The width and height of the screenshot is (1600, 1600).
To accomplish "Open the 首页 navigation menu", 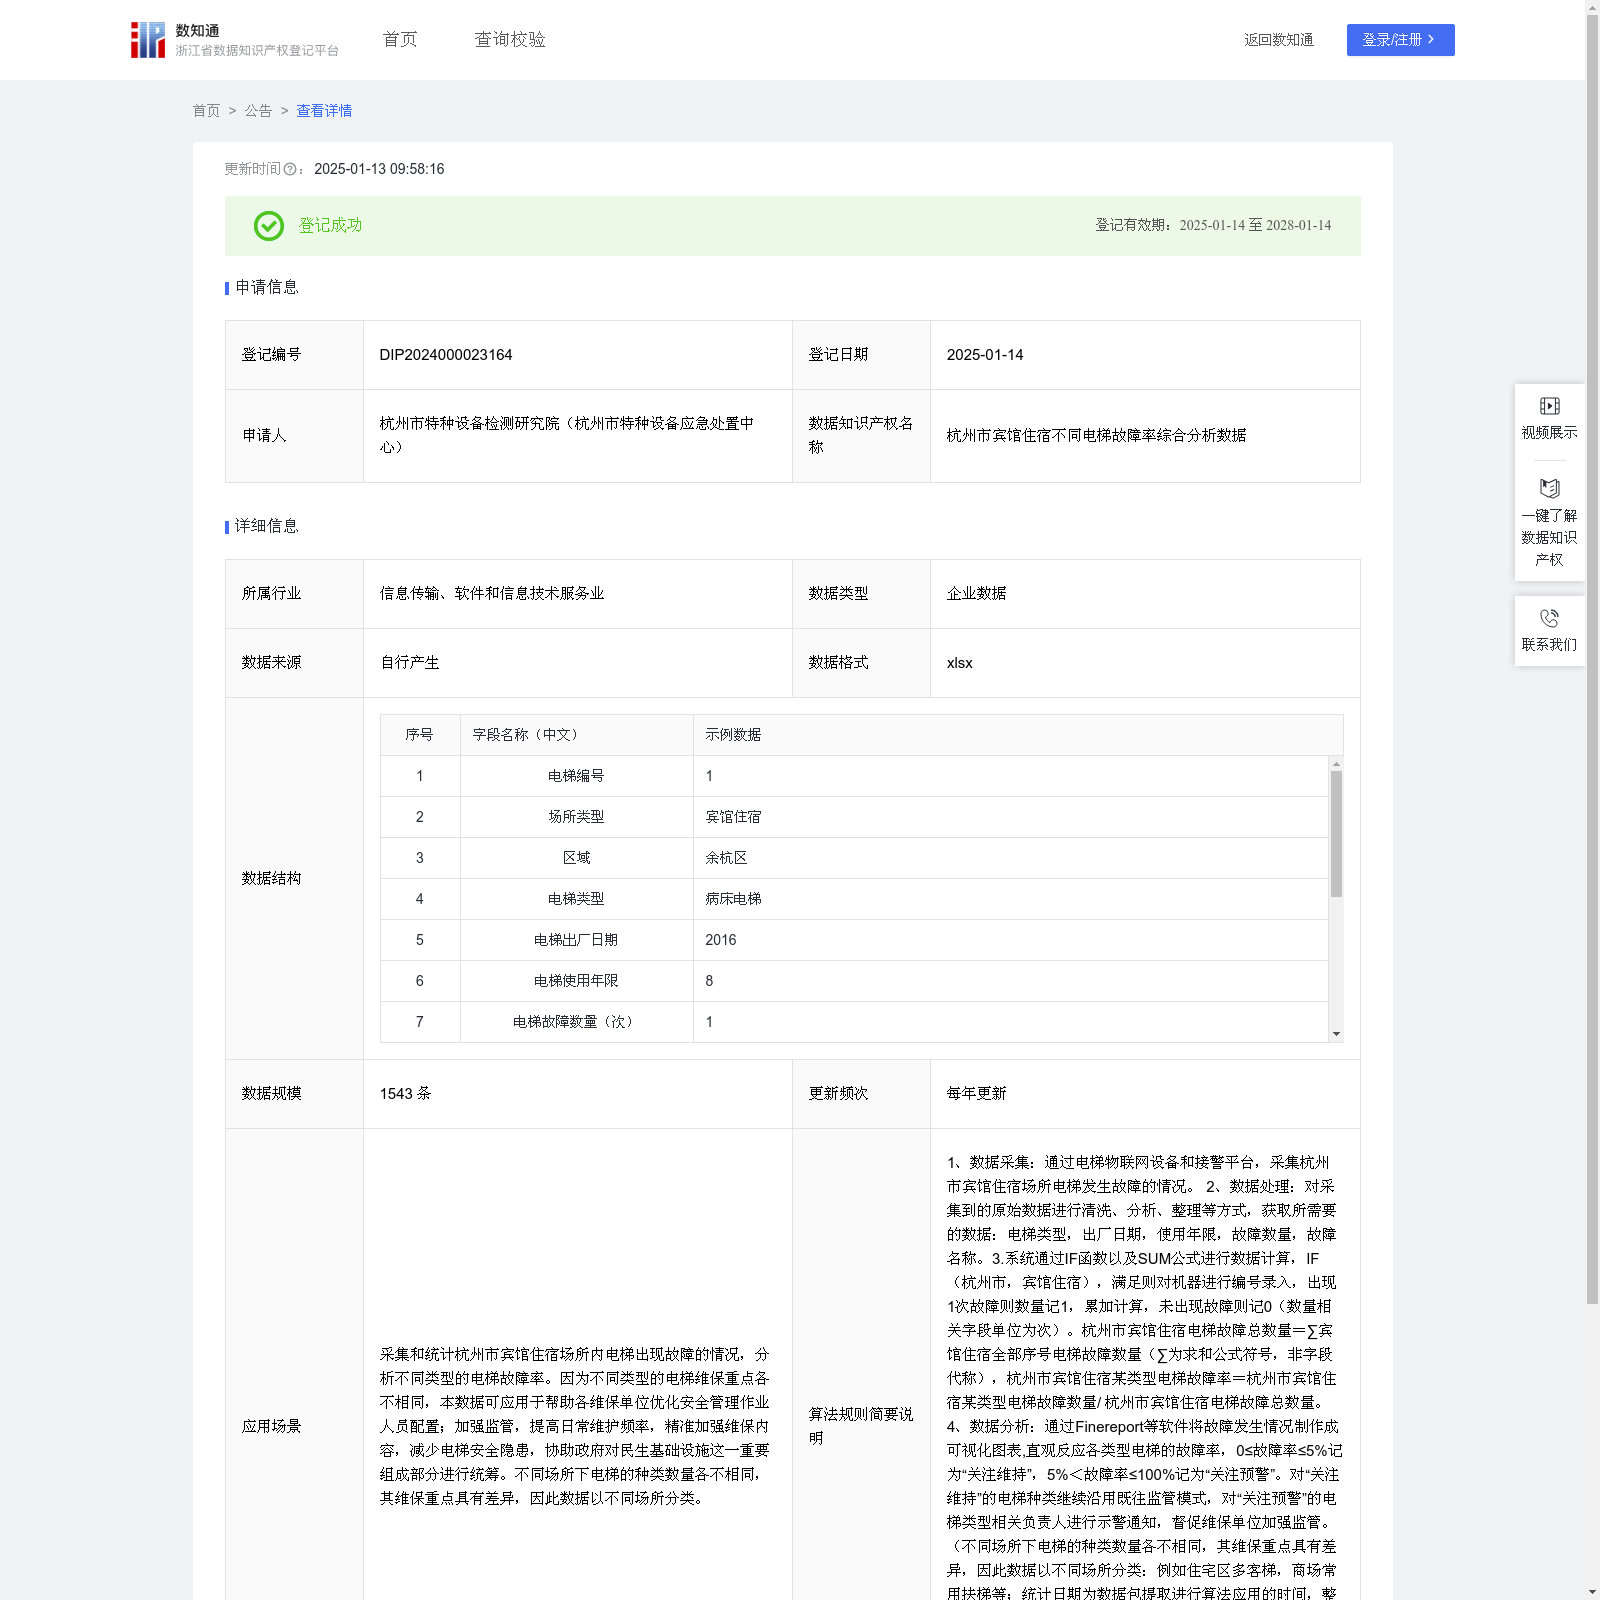I will coord(400,40).
